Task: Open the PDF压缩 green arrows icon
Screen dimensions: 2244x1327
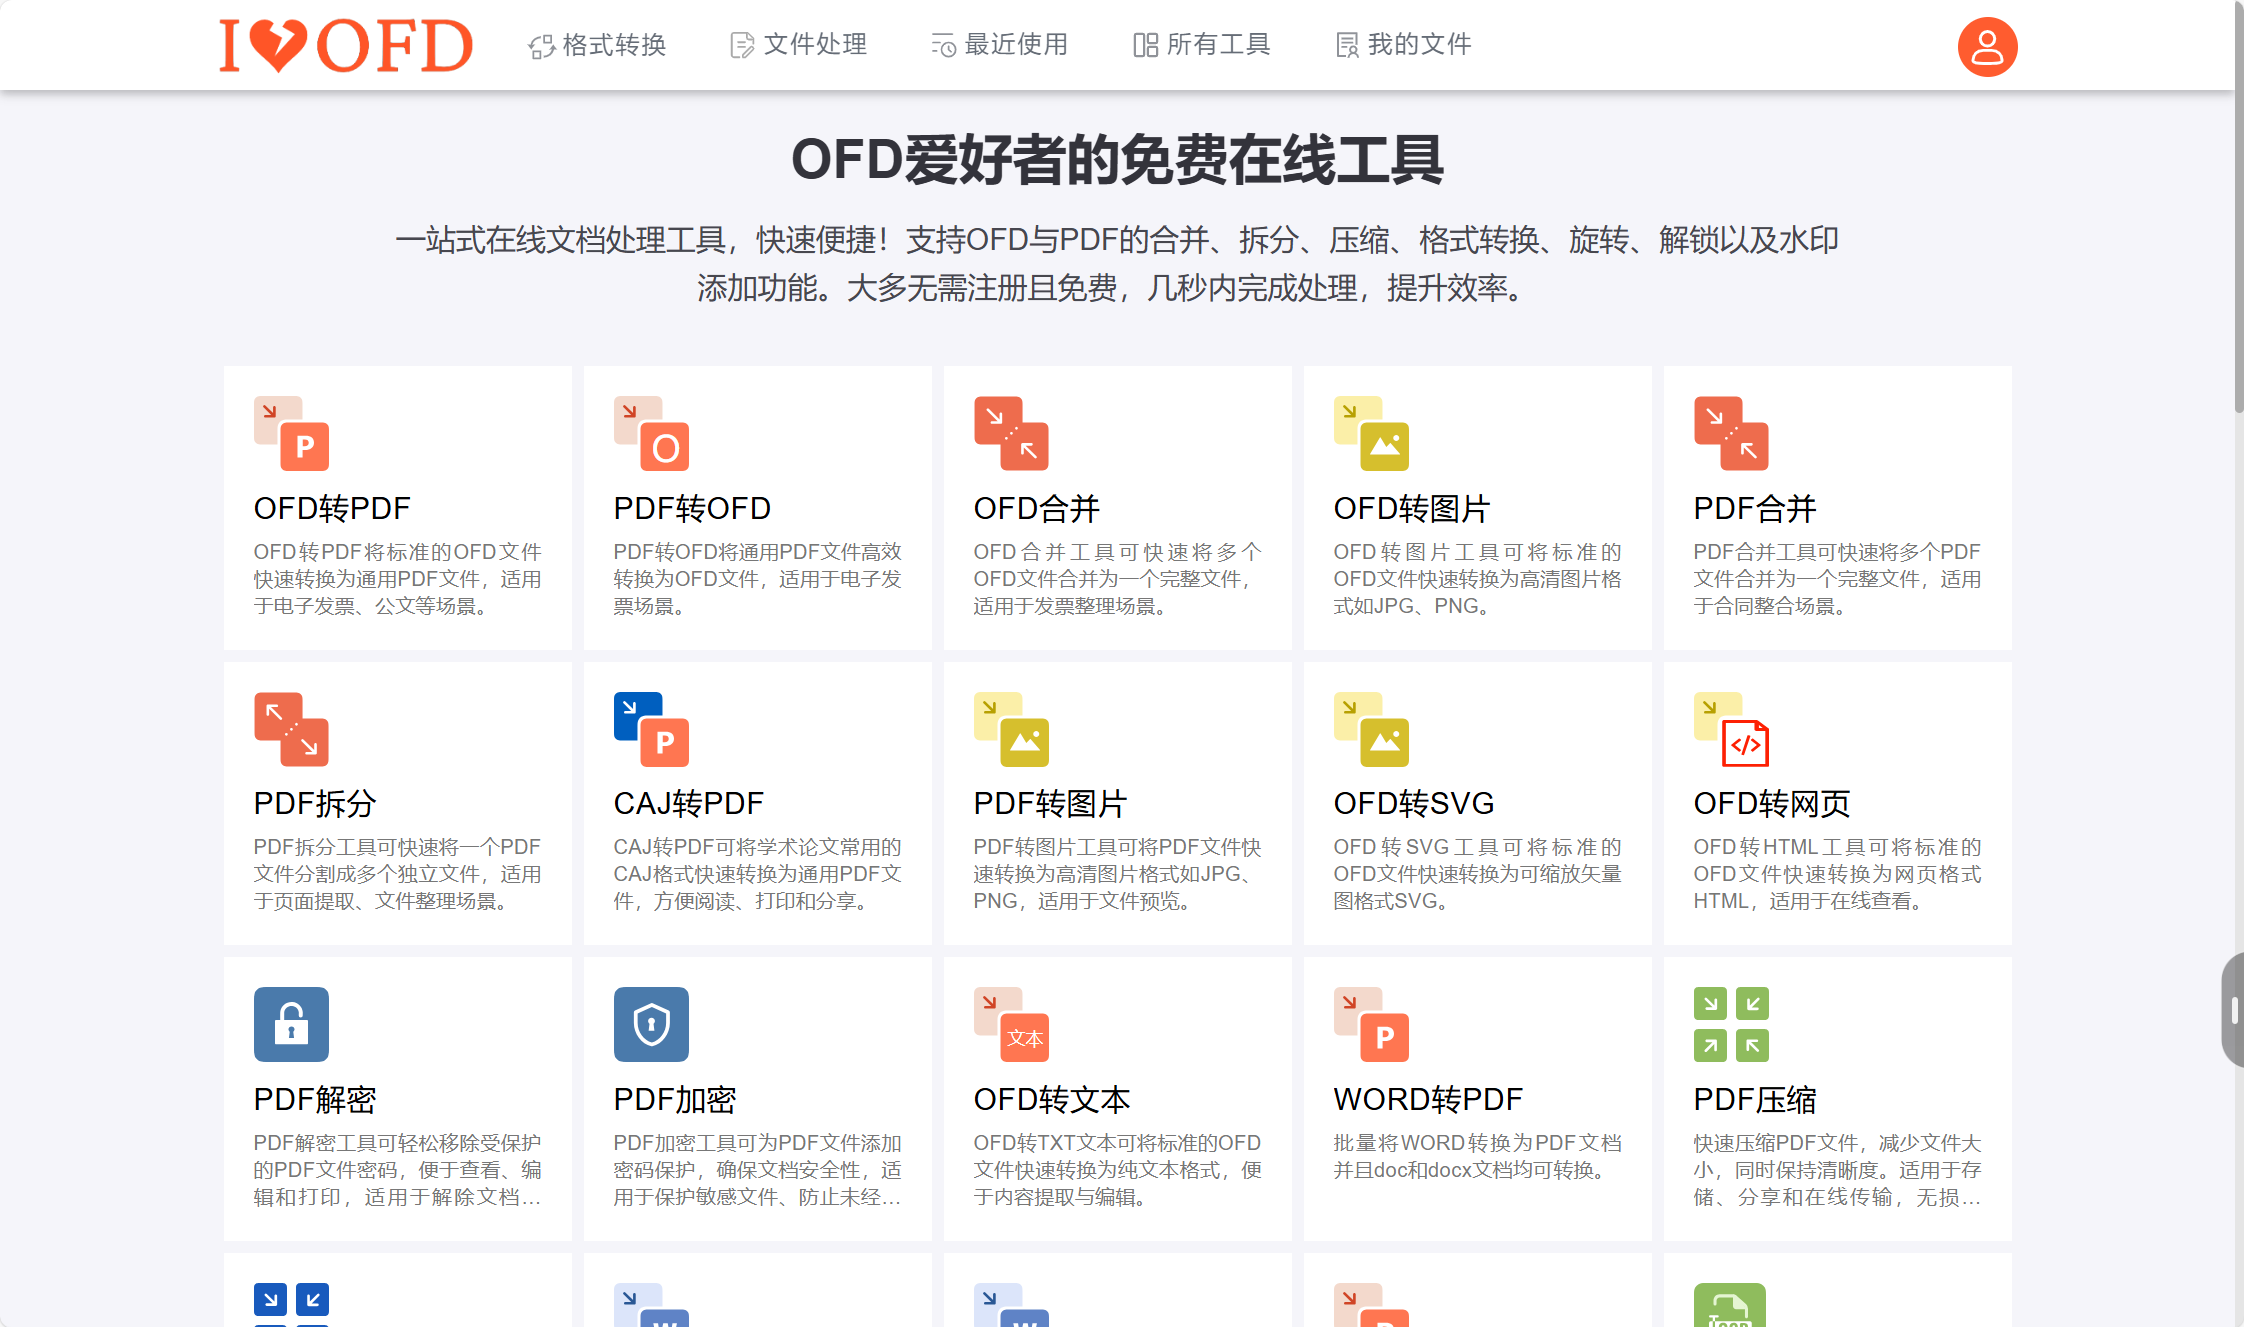Action: [x=1731, y=1024]
